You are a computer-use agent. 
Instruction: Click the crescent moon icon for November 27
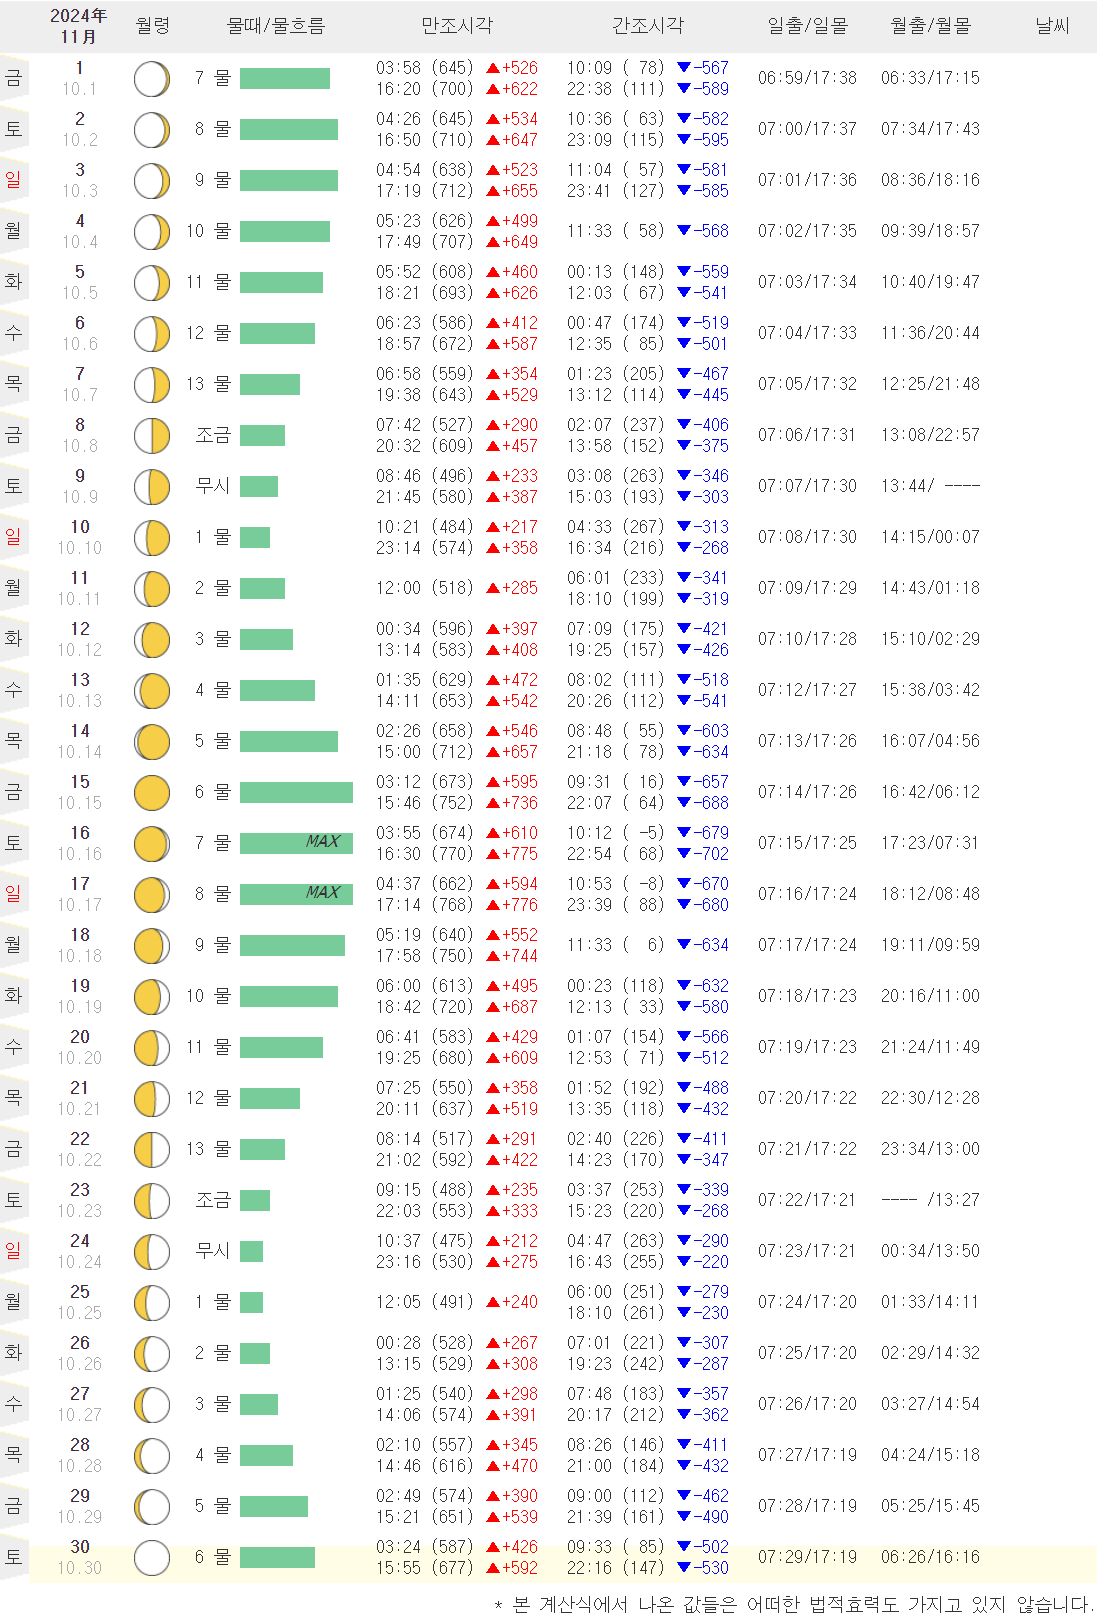(x=152, y=1404)
